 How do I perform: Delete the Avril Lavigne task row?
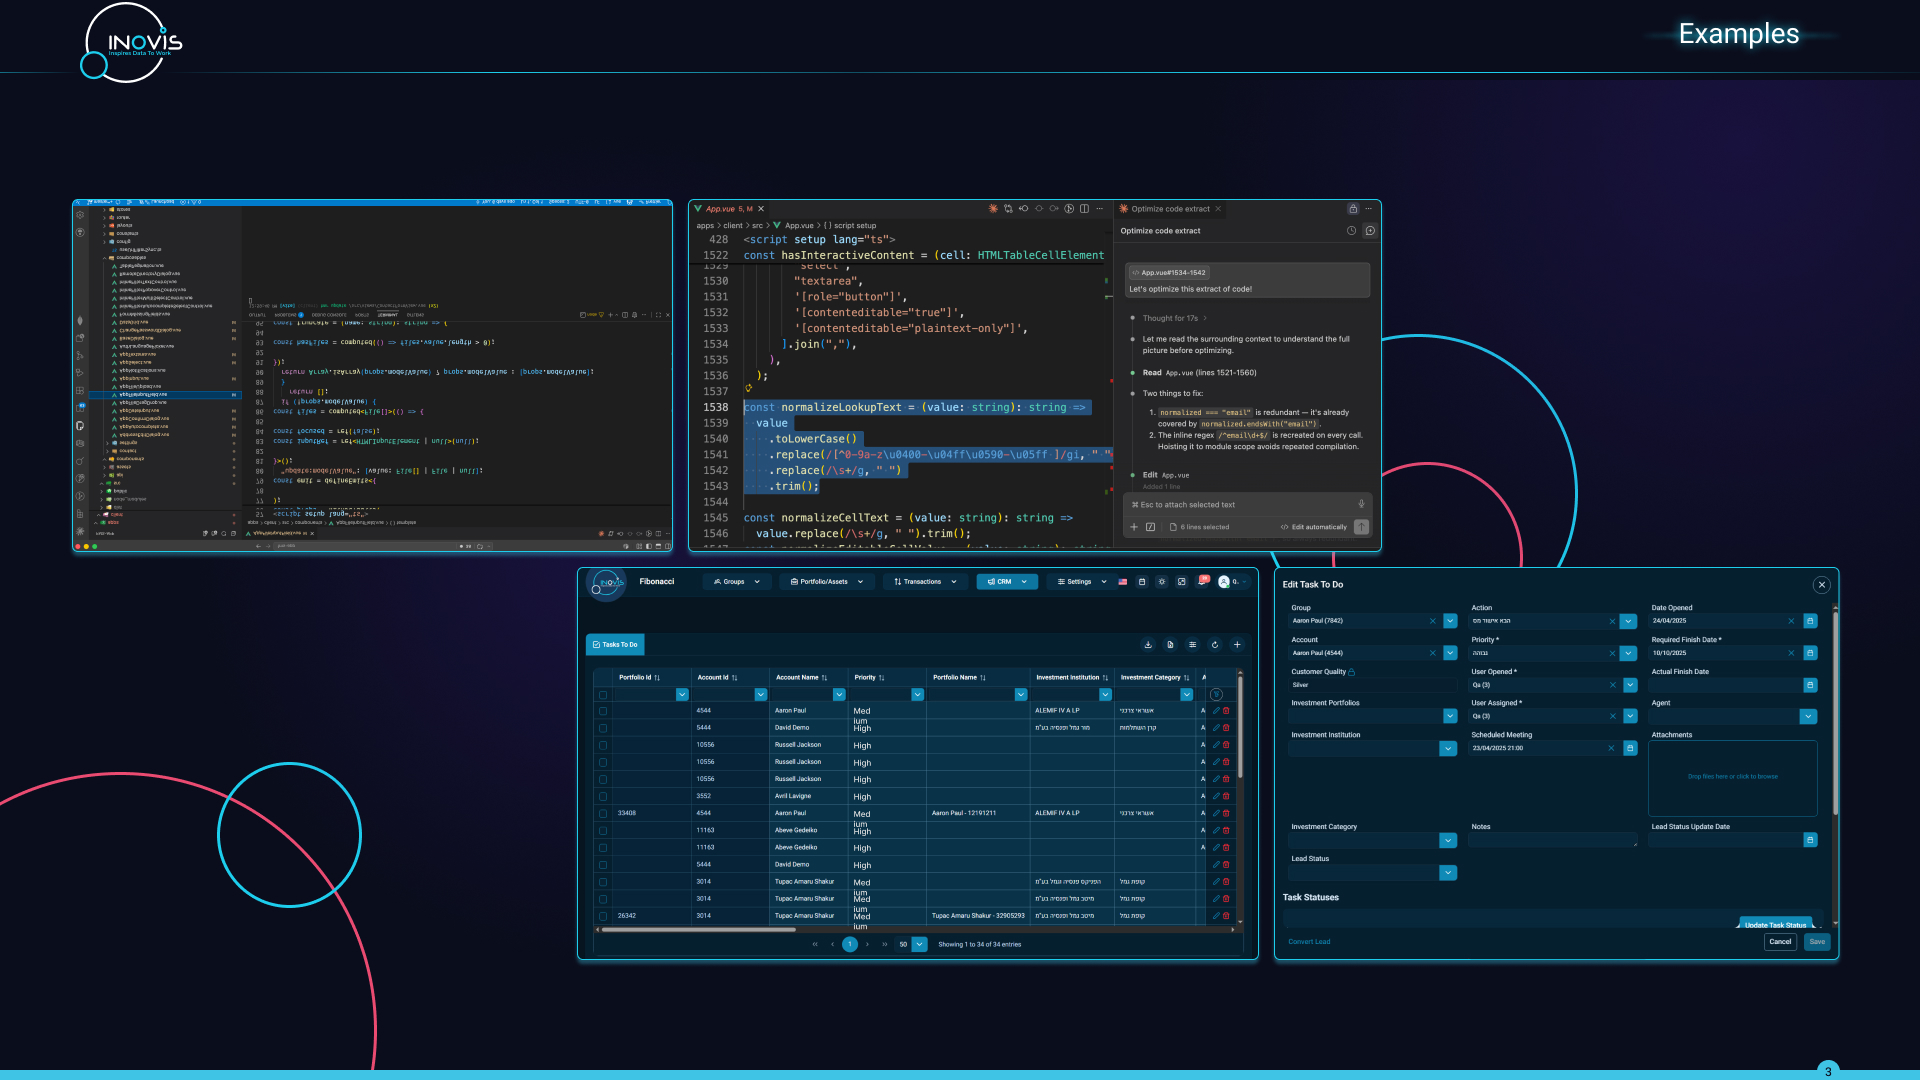click(1226, 796)
